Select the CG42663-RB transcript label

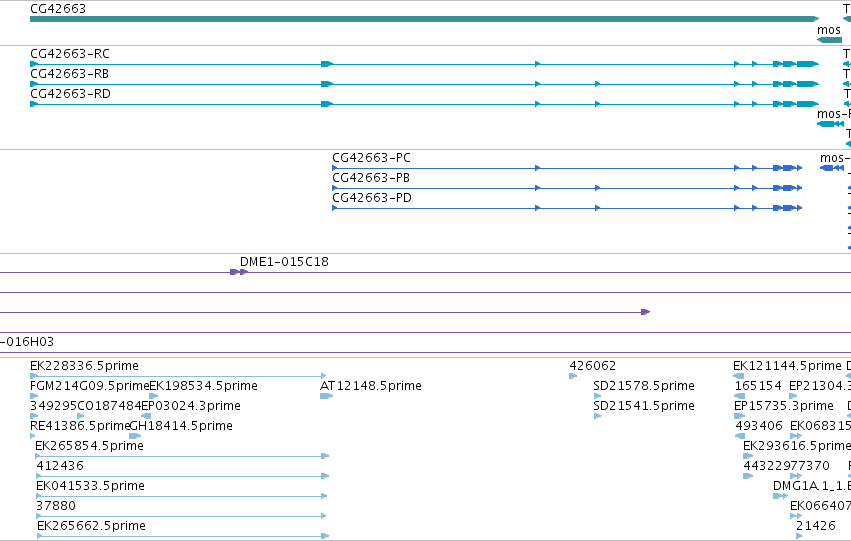[x=69, y=74]
